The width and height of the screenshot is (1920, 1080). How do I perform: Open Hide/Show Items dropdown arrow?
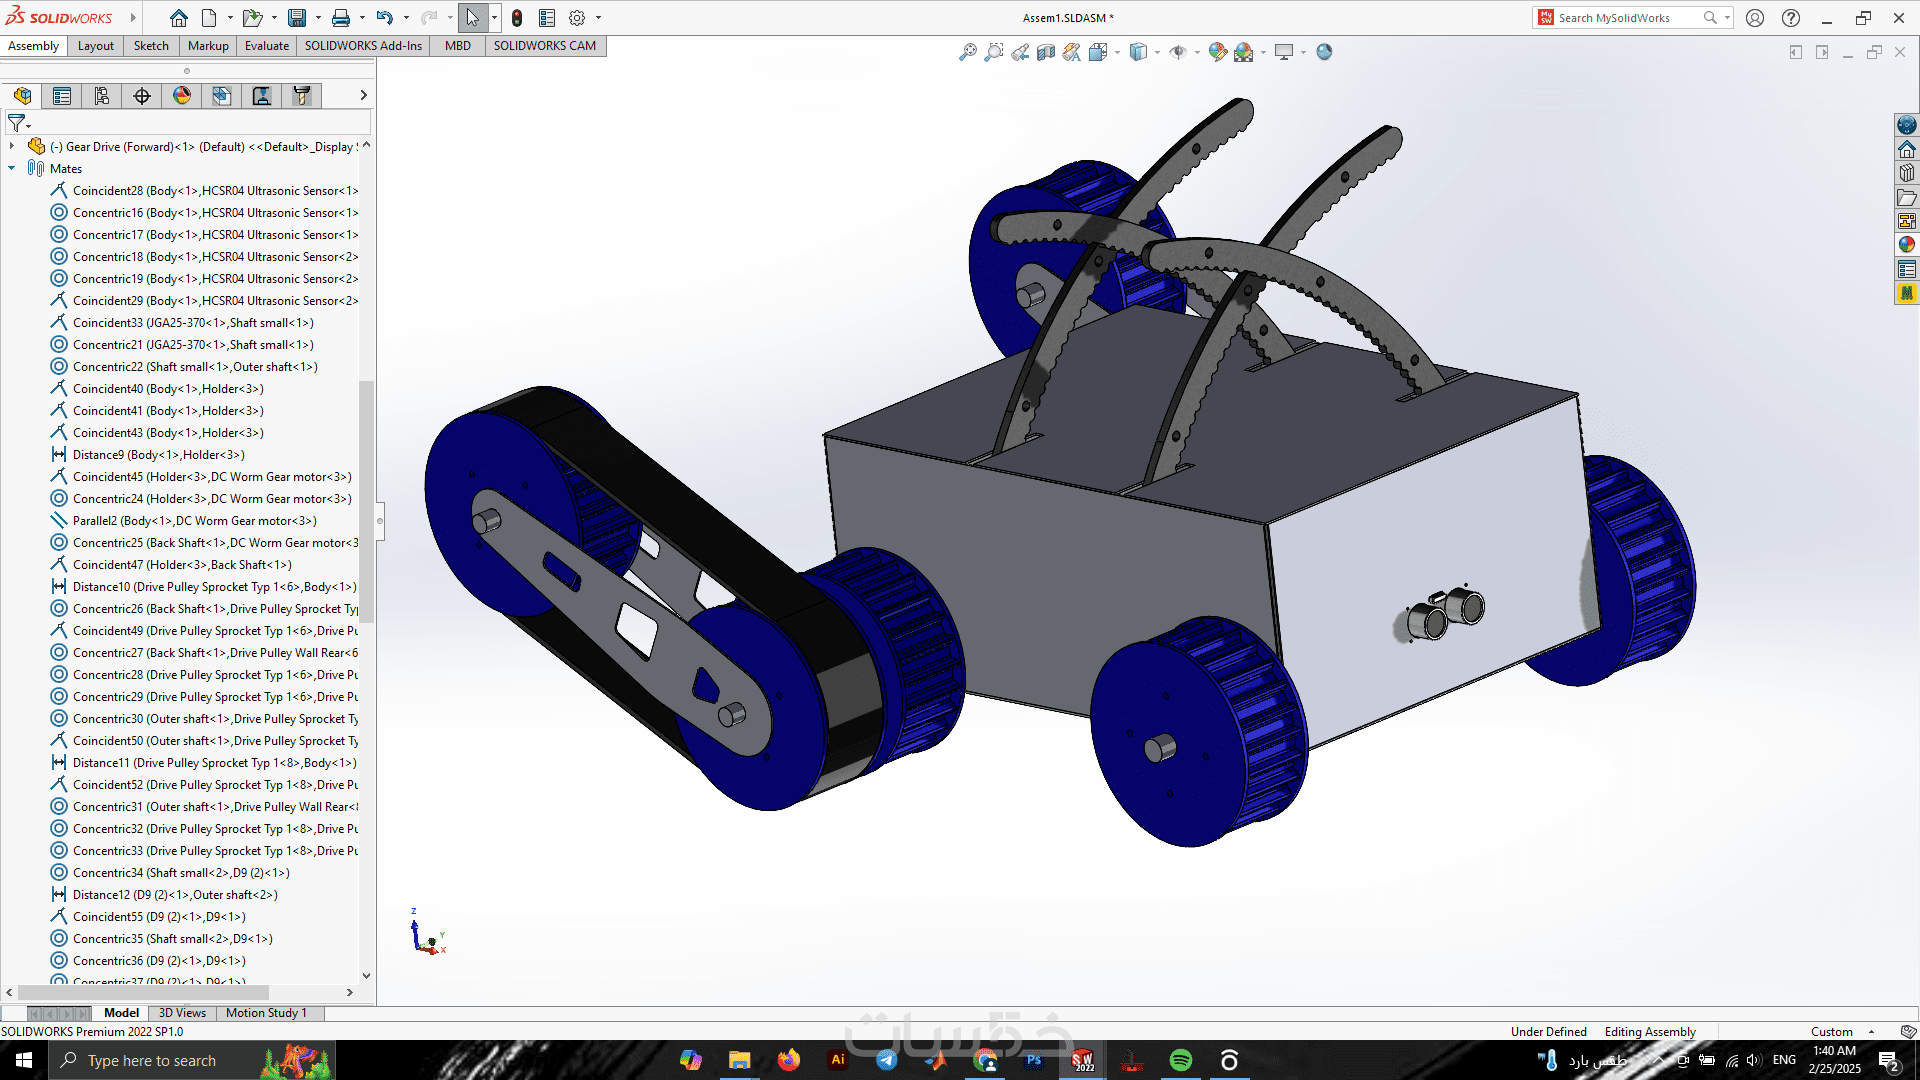(1196, 52)
